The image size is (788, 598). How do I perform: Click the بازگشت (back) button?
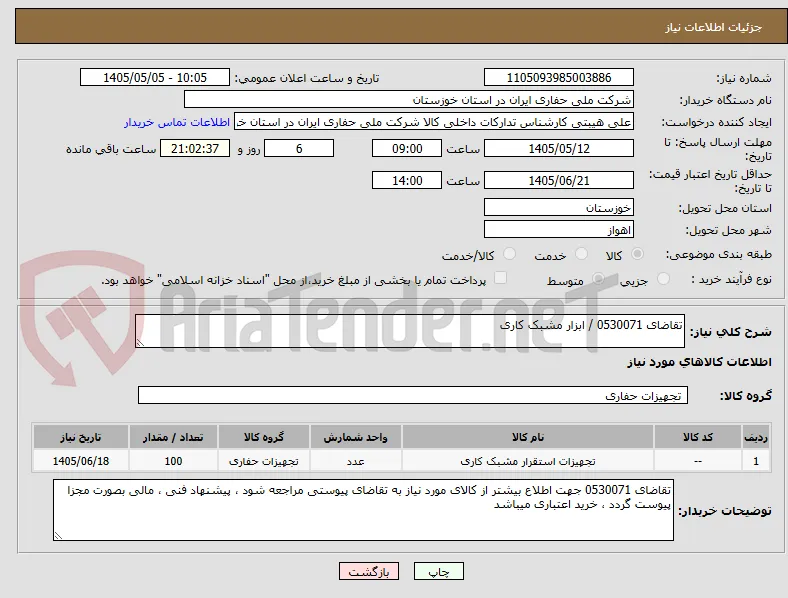pos(369,571)
